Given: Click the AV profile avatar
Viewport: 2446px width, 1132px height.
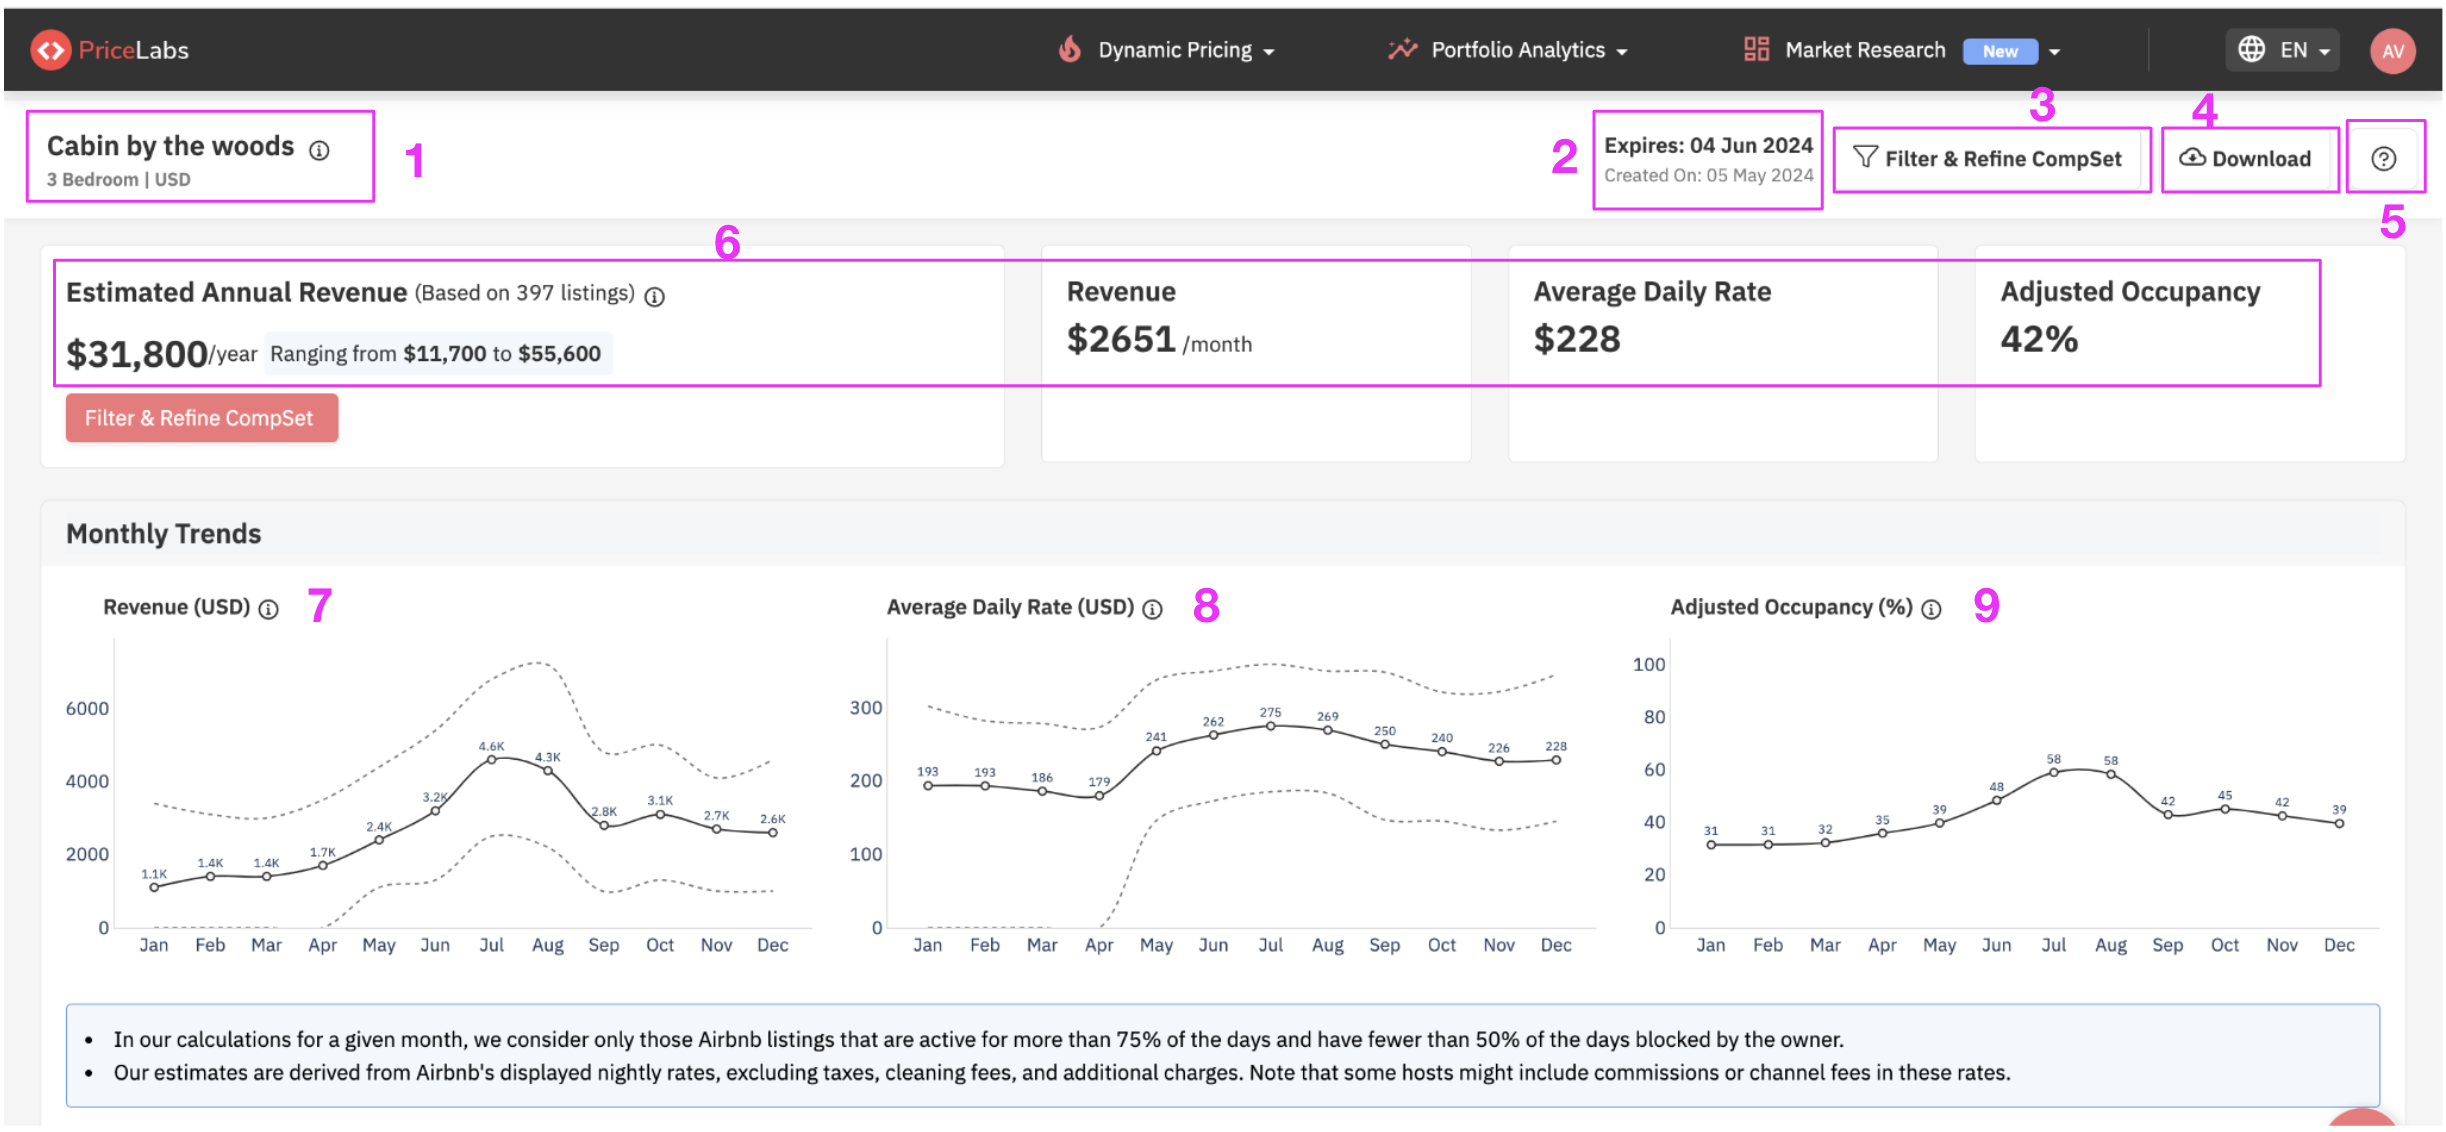Looking at the screenshot, I should click(2392, 50).
